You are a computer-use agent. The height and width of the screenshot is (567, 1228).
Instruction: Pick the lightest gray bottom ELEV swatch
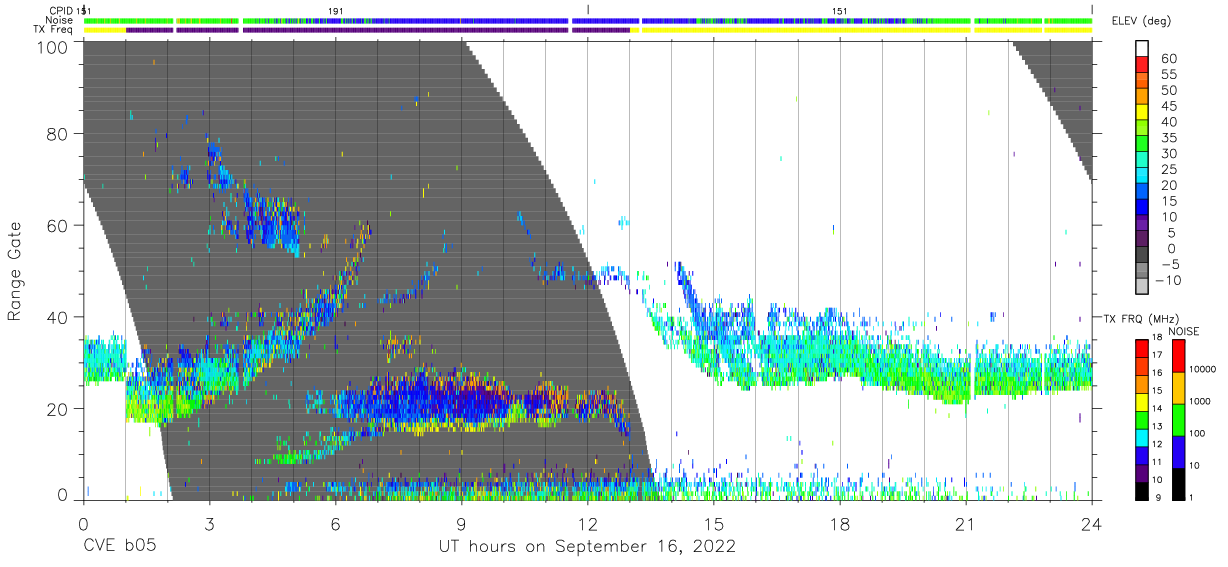coord(1144,287)
